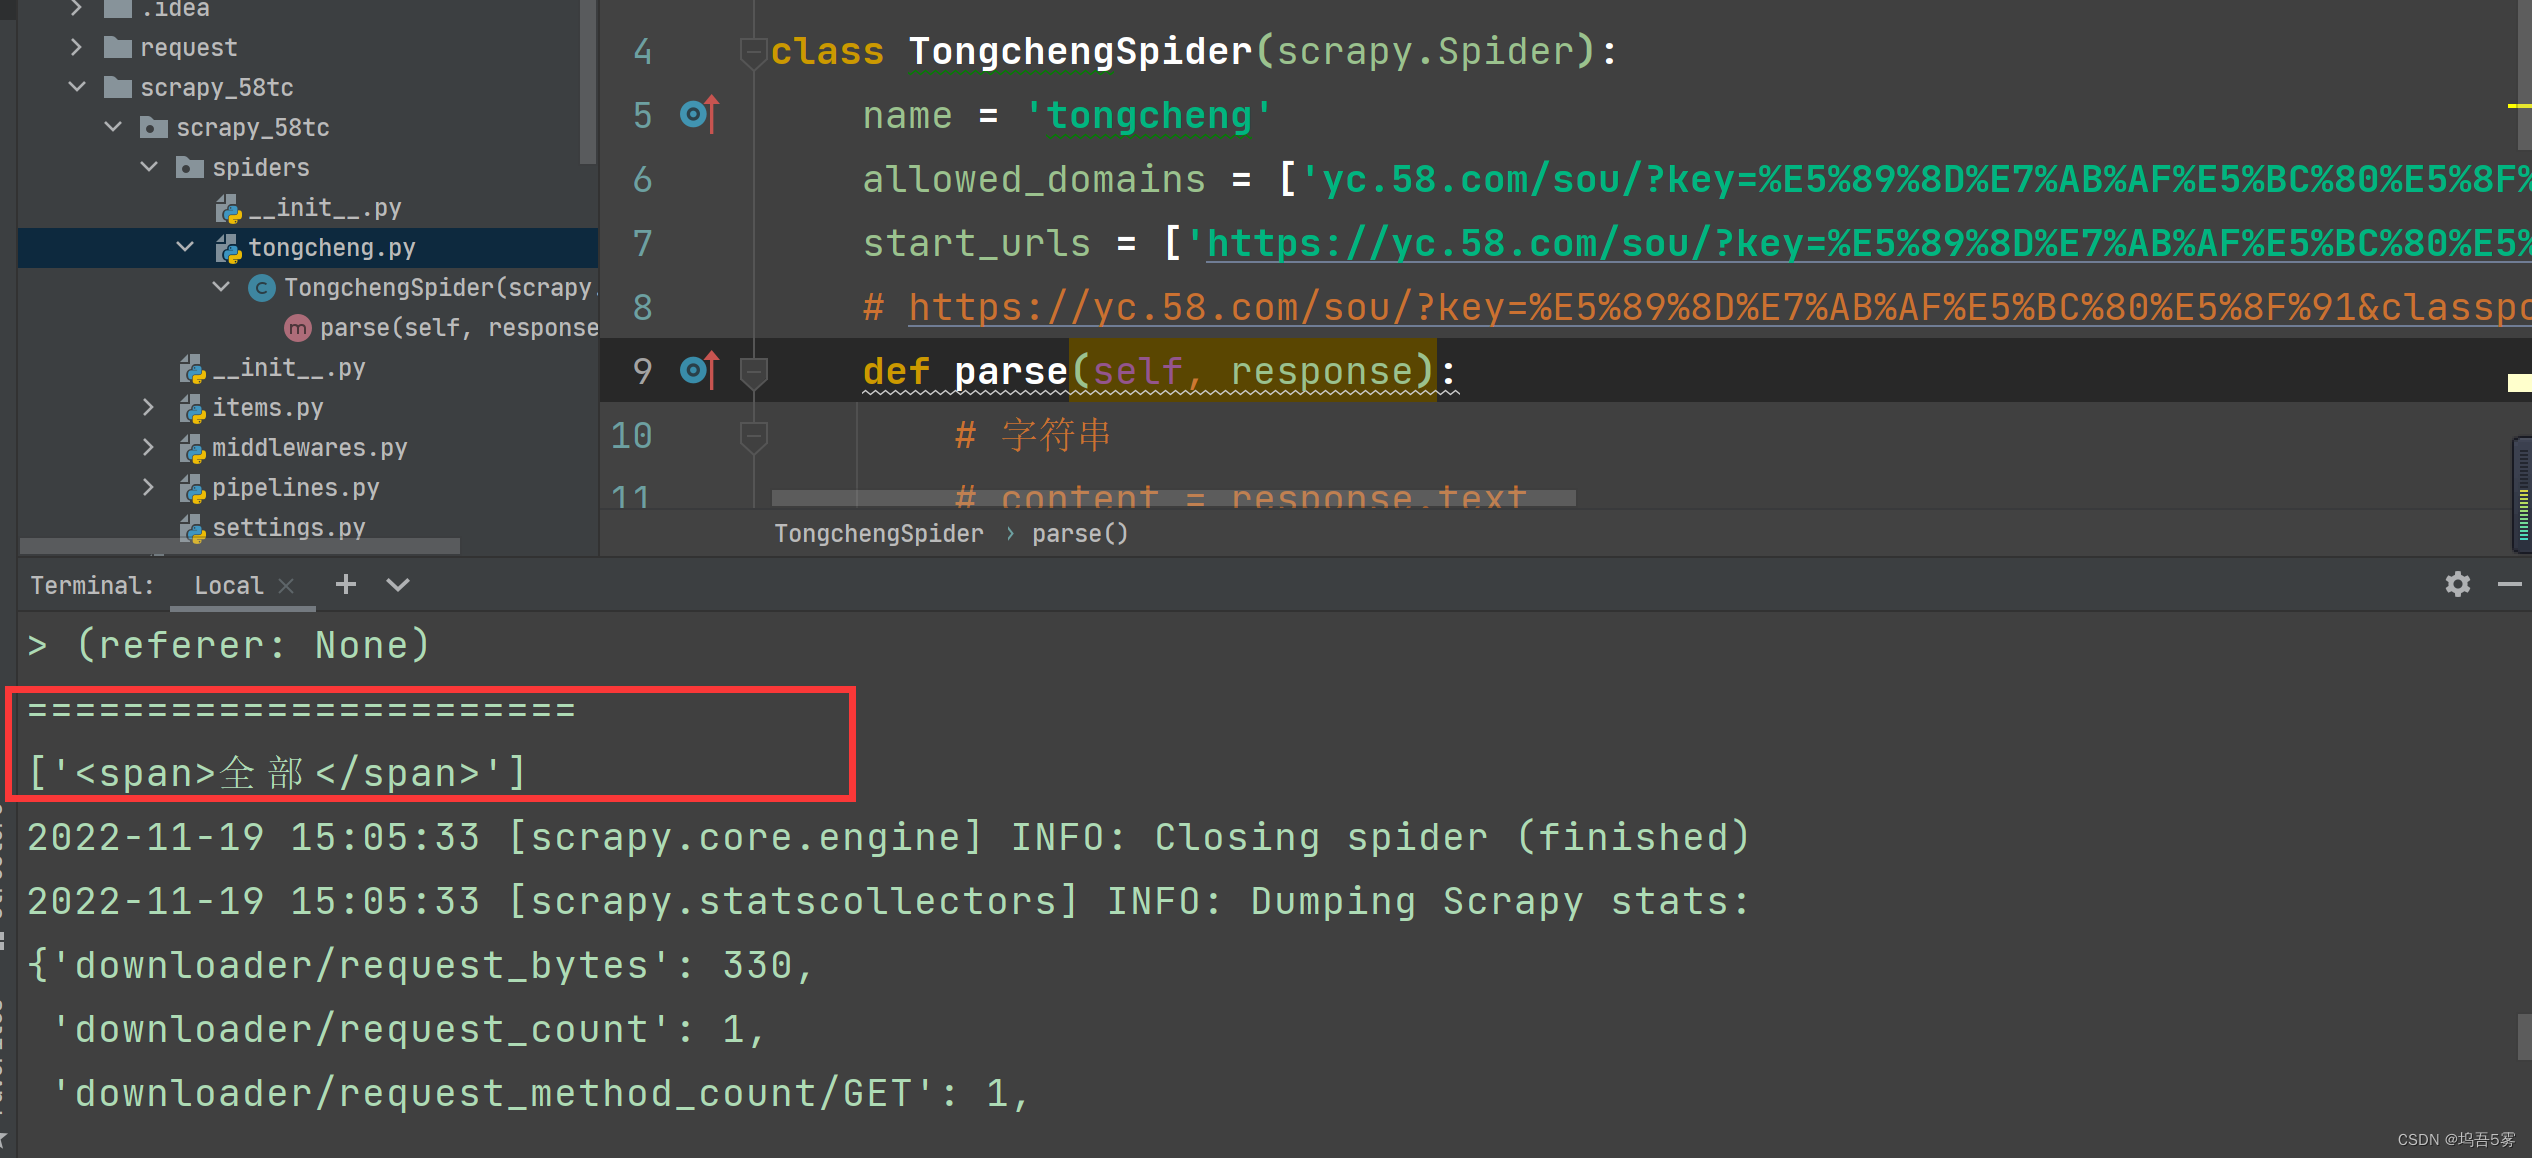Click the override gutter icon on line 5

698,115
